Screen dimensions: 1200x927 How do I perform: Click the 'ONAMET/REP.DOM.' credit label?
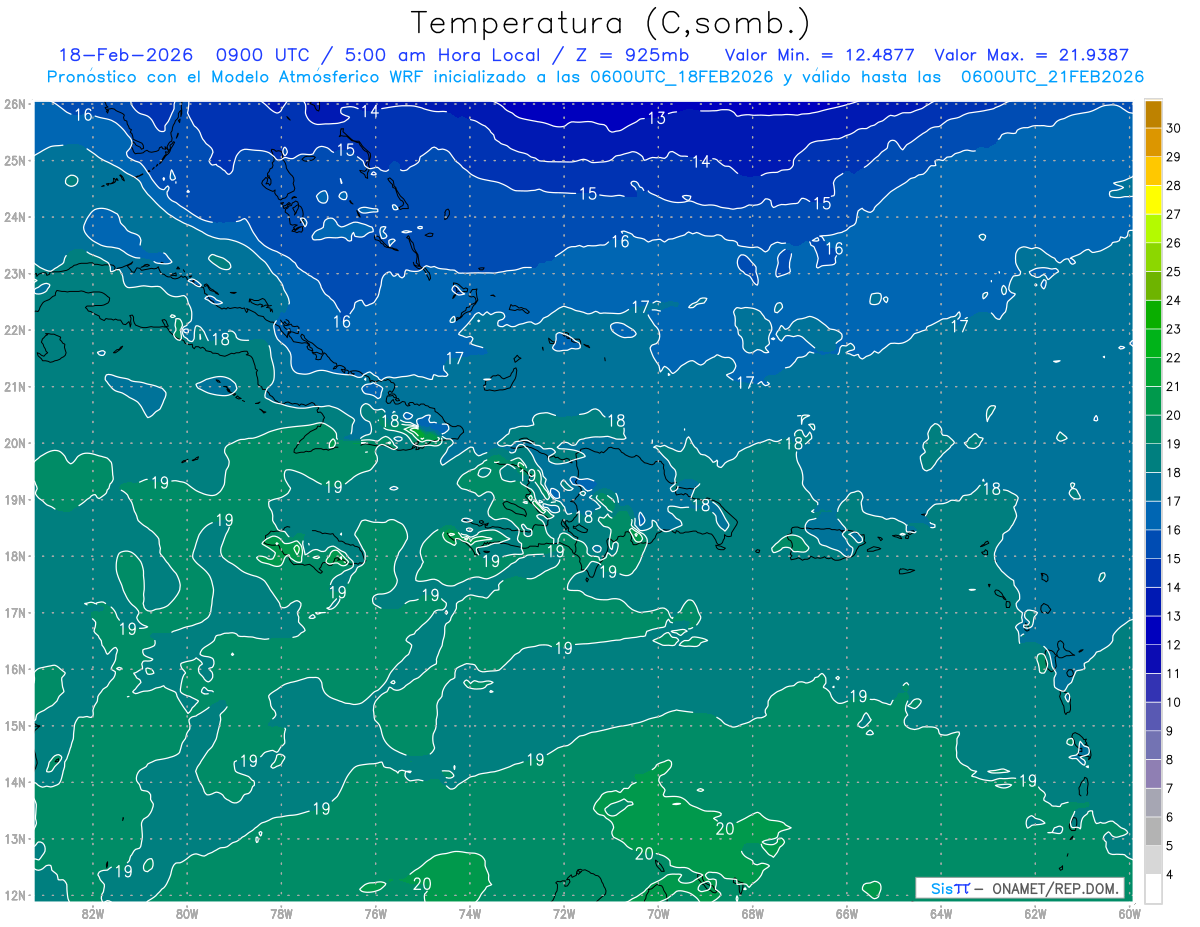pyautogui.click(x=1056, y=888)
